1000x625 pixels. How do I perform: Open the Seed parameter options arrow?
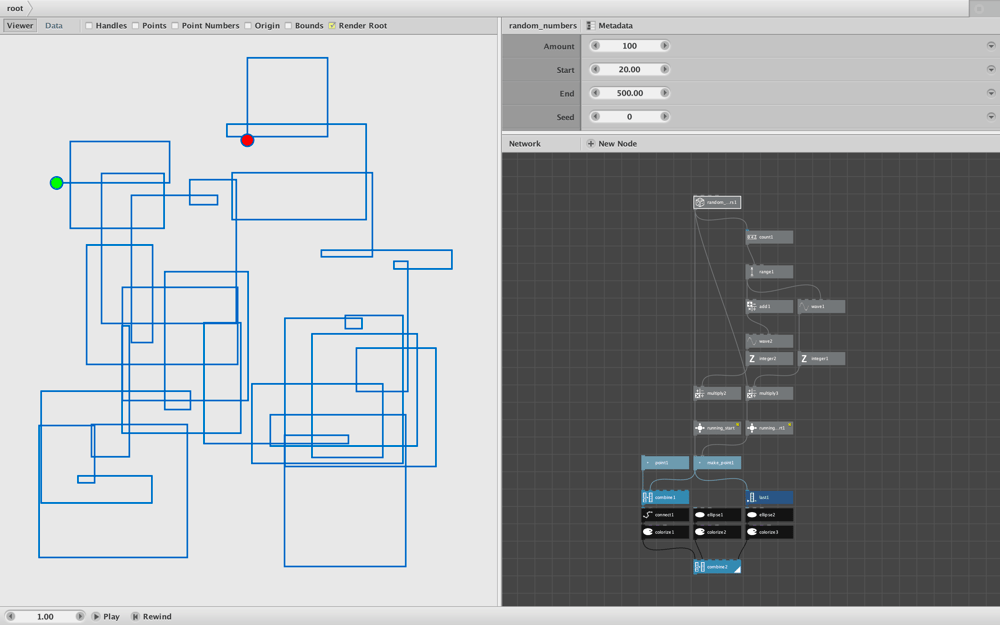click(991, 117)
